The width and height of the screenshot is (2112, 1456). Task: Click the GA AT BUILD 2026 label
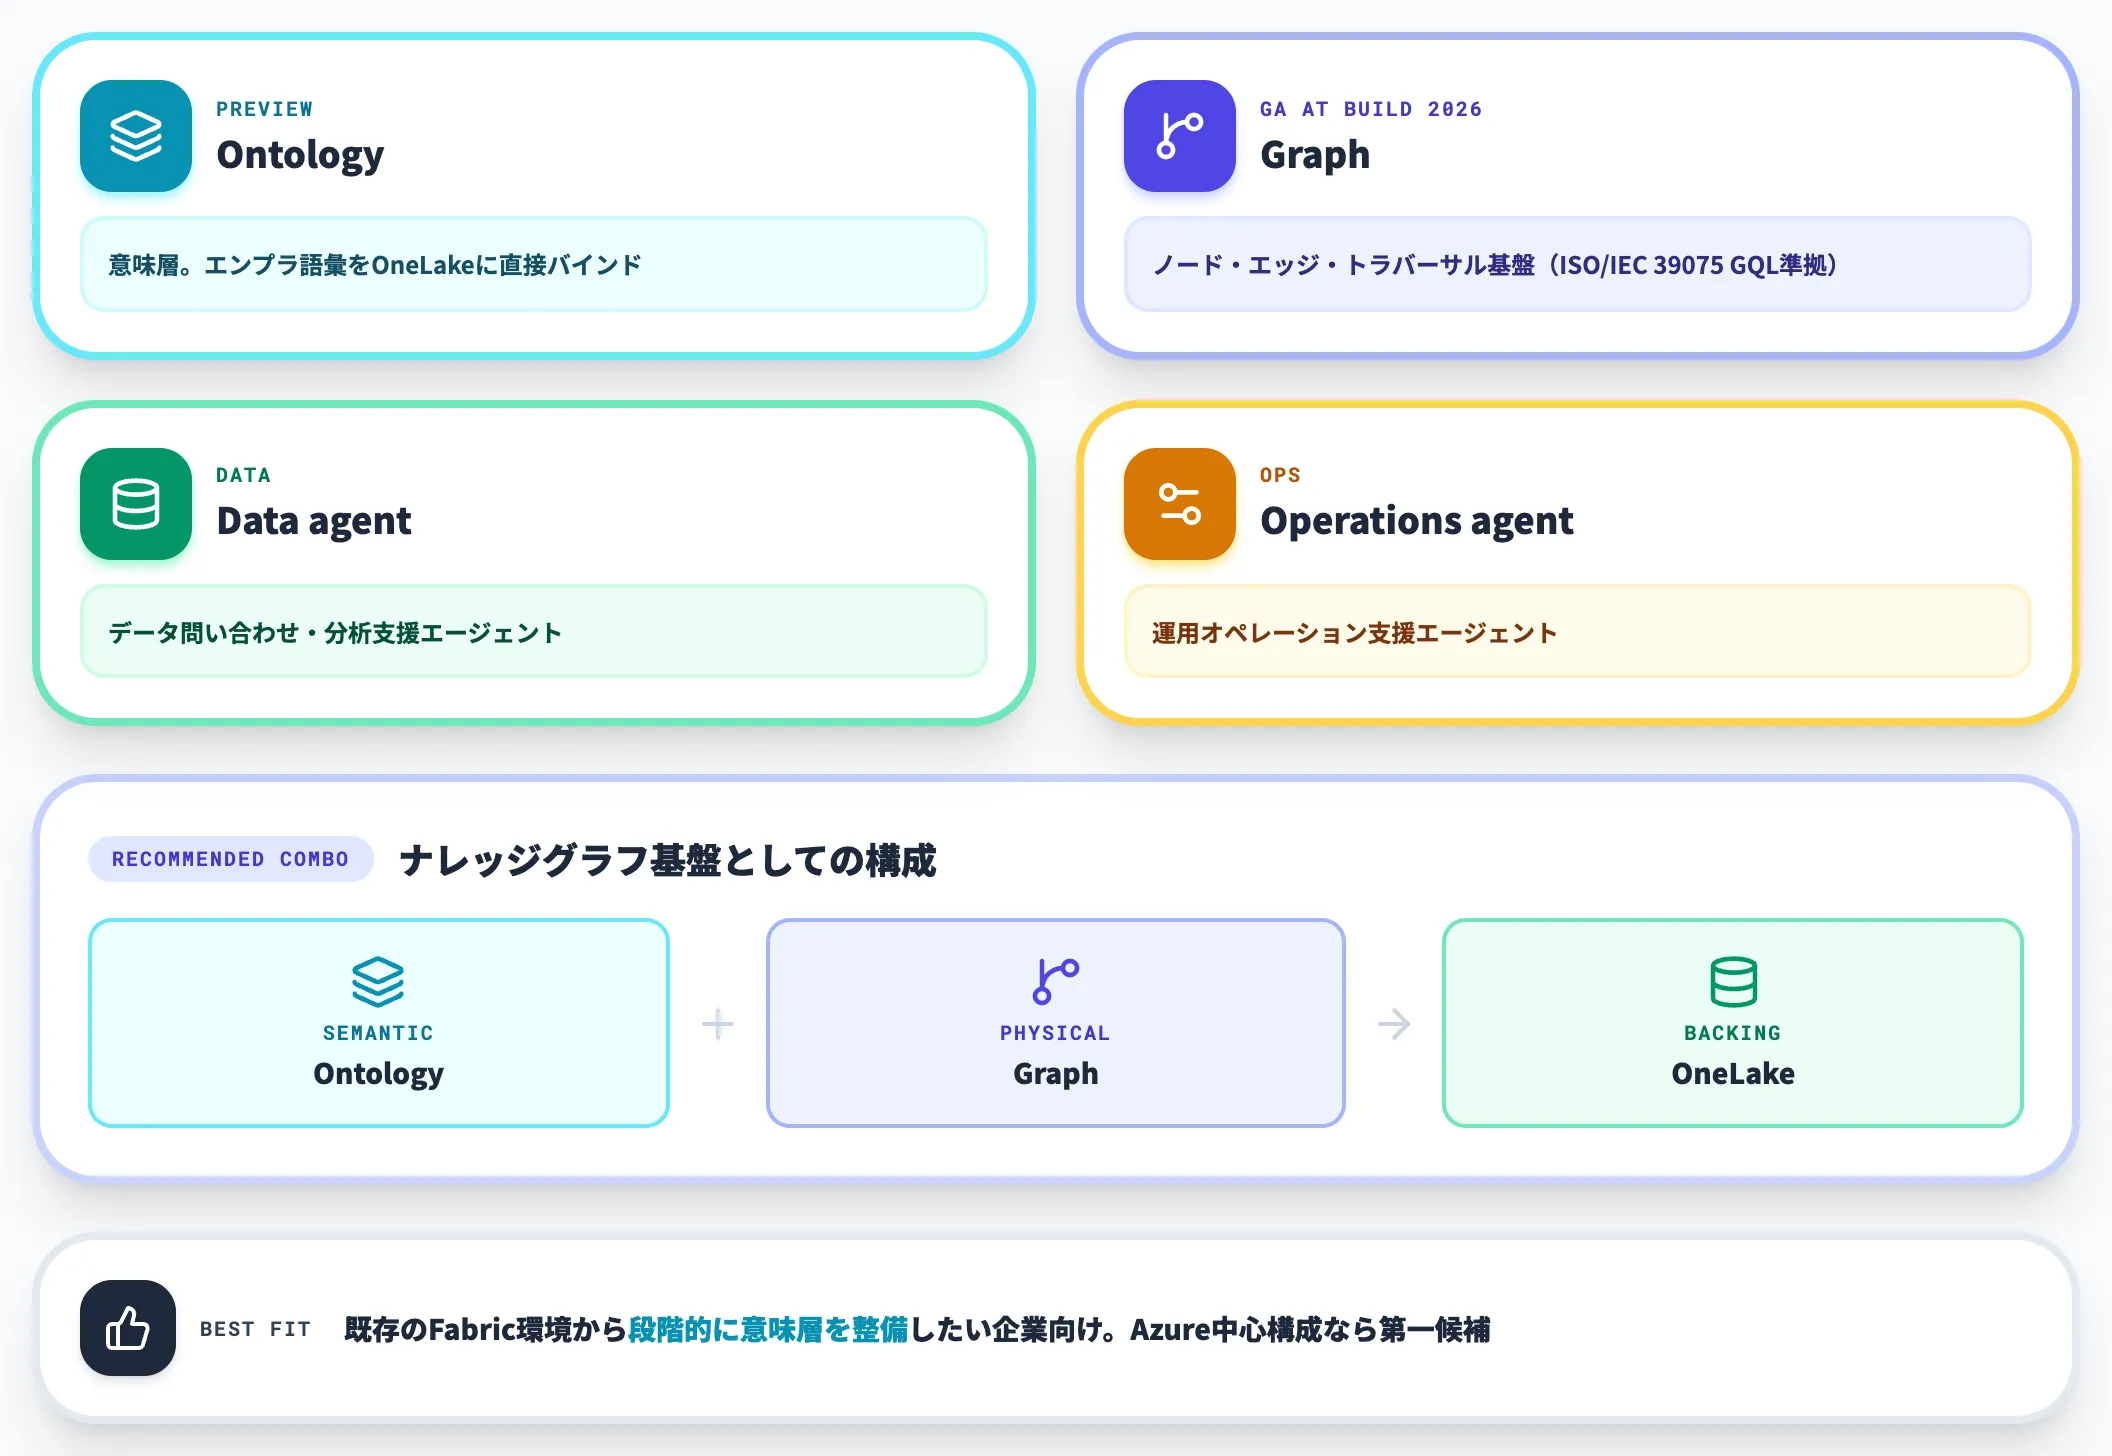pyautogui.click(x=1371, y=109)
